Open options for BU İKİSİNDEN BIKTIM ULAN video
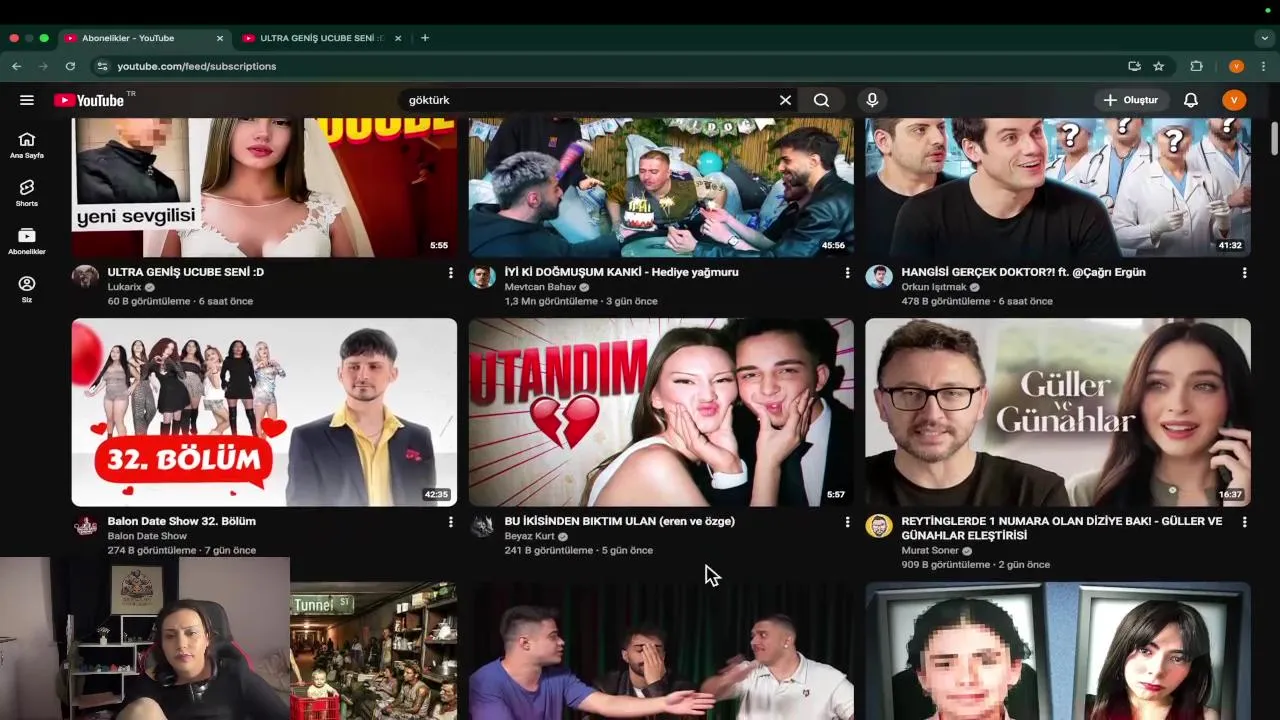Image resolution: width=1280 pixels, height=720 pixels. click(847, 522)
